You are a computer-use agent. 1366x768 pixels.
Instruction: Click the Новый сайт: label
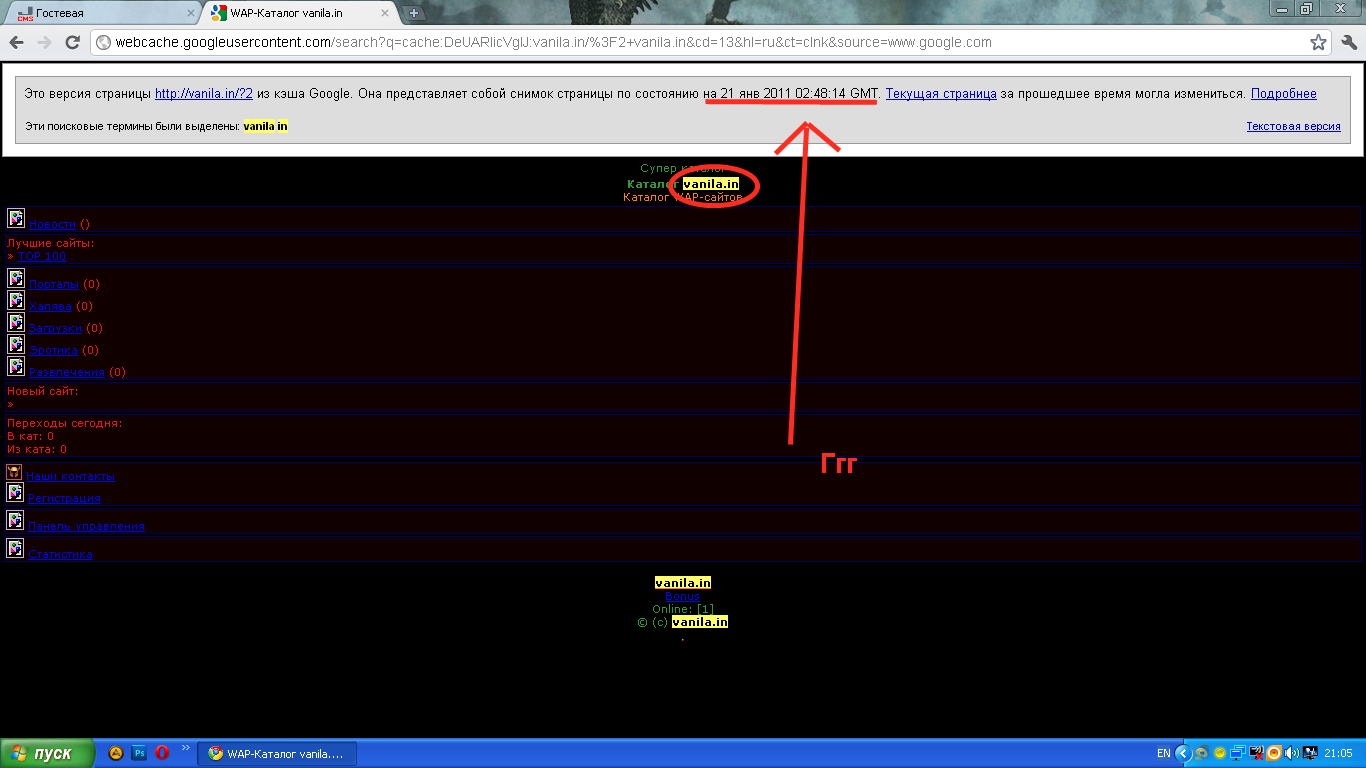[43, 392]
